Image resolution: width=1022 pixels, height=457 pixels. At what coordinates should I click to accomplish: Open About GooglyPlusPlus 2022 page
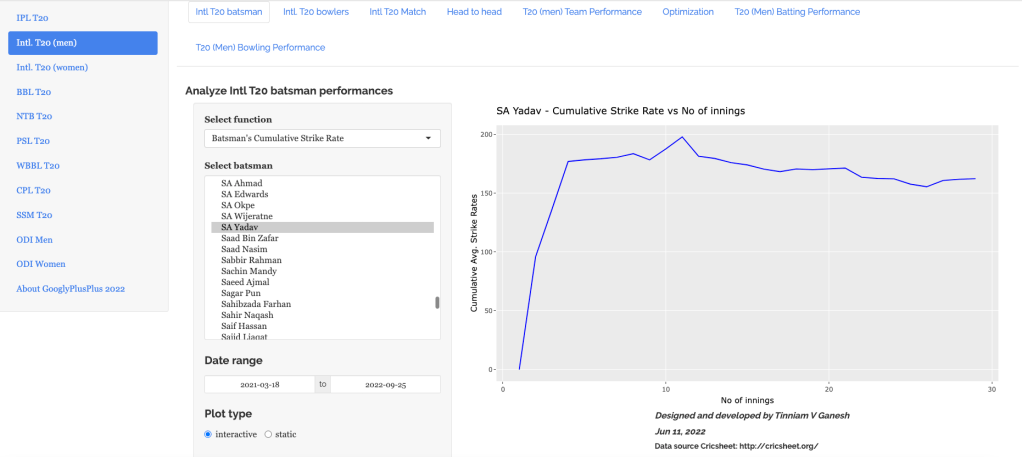[x=71, y=288]
